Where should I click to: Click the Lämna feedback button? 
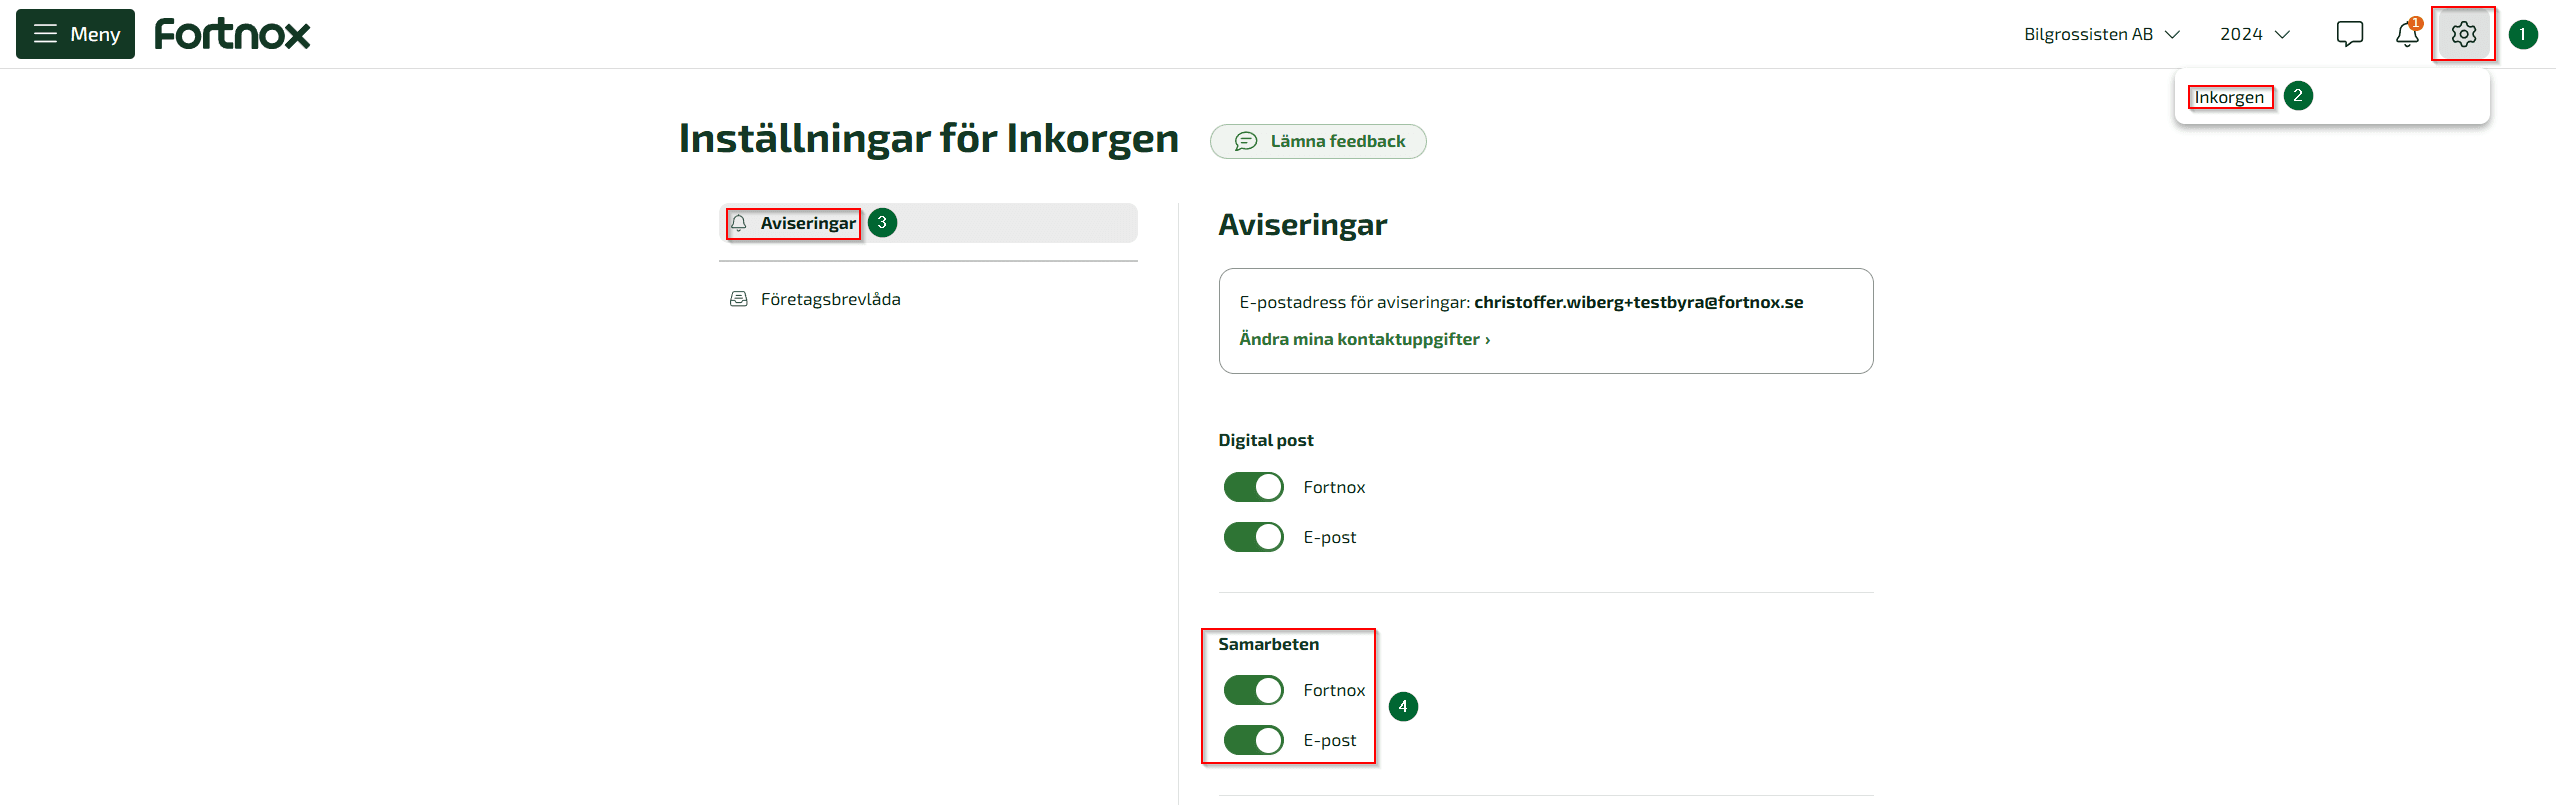1318,141
